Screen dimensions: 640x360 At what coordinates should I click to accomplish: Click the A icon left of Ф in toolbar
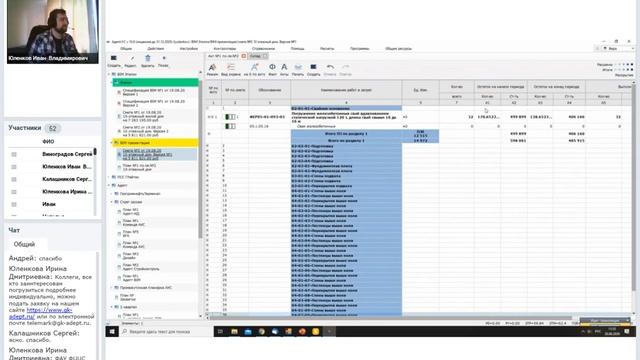[x=254, y=67]
